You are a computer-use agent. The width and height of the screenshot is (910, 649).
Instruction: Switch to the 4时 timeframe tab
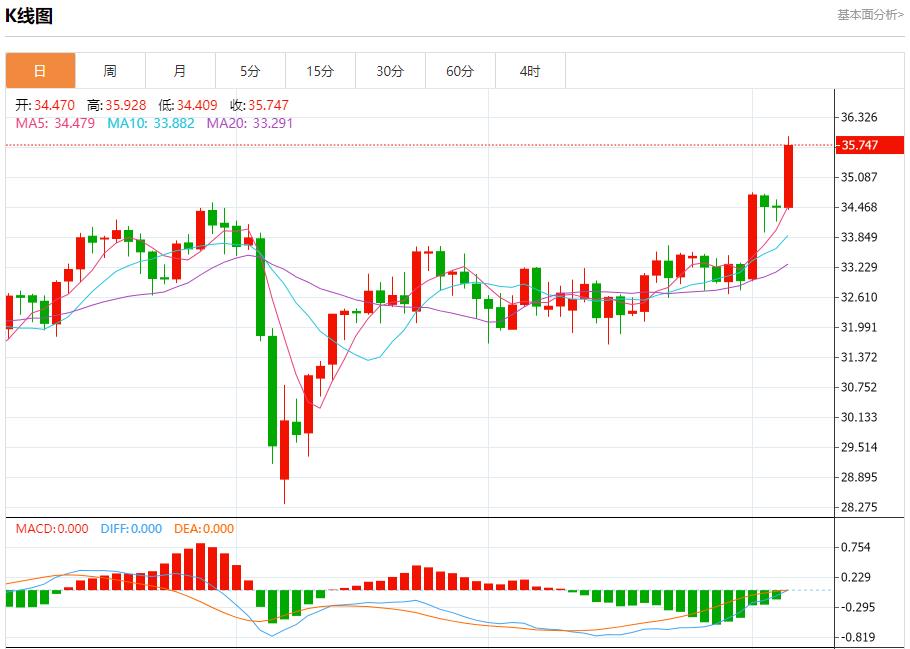pyautogui.click(x=530, y=71)
